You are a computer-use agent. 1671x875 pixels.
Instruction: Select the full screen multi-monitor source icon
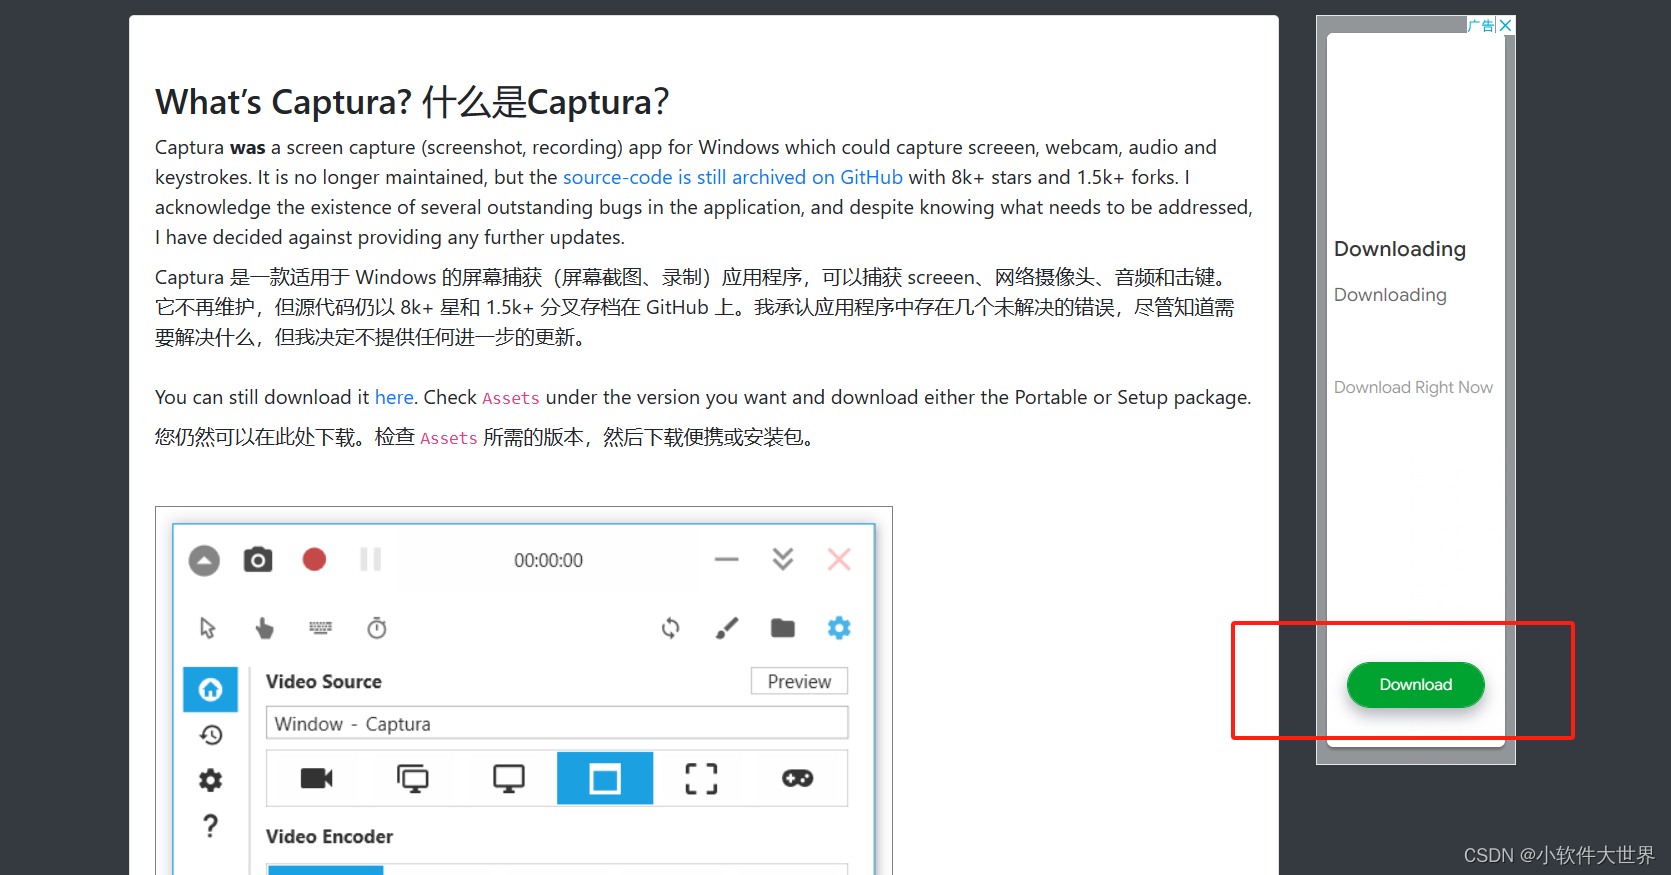pyautogui.click(x=413, y=778)
